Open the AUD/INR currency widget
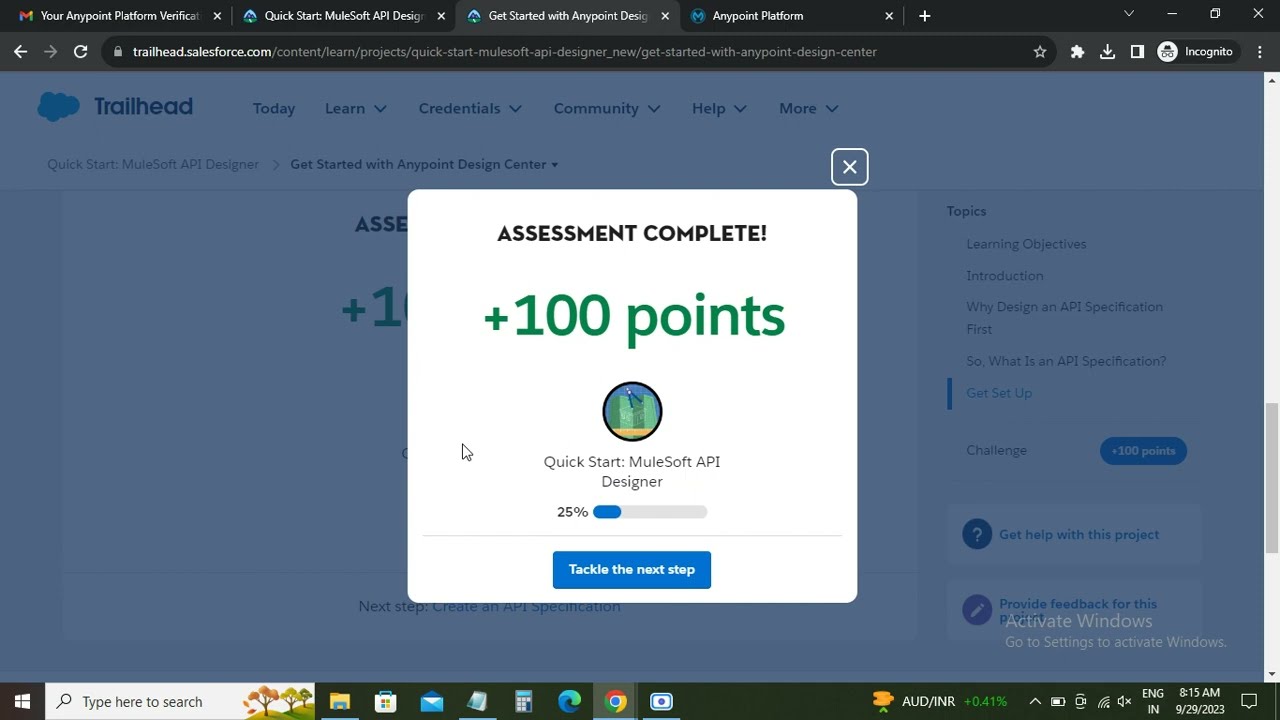 coord(939,701)
